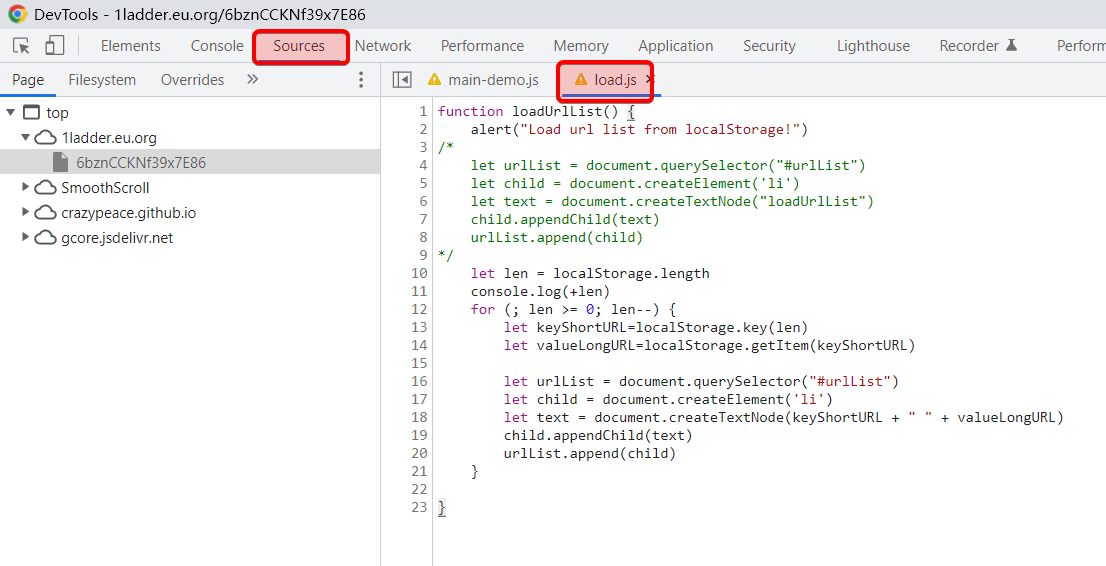Open the Network panel tab
The image size is (1106, 566).
[383, 46]
